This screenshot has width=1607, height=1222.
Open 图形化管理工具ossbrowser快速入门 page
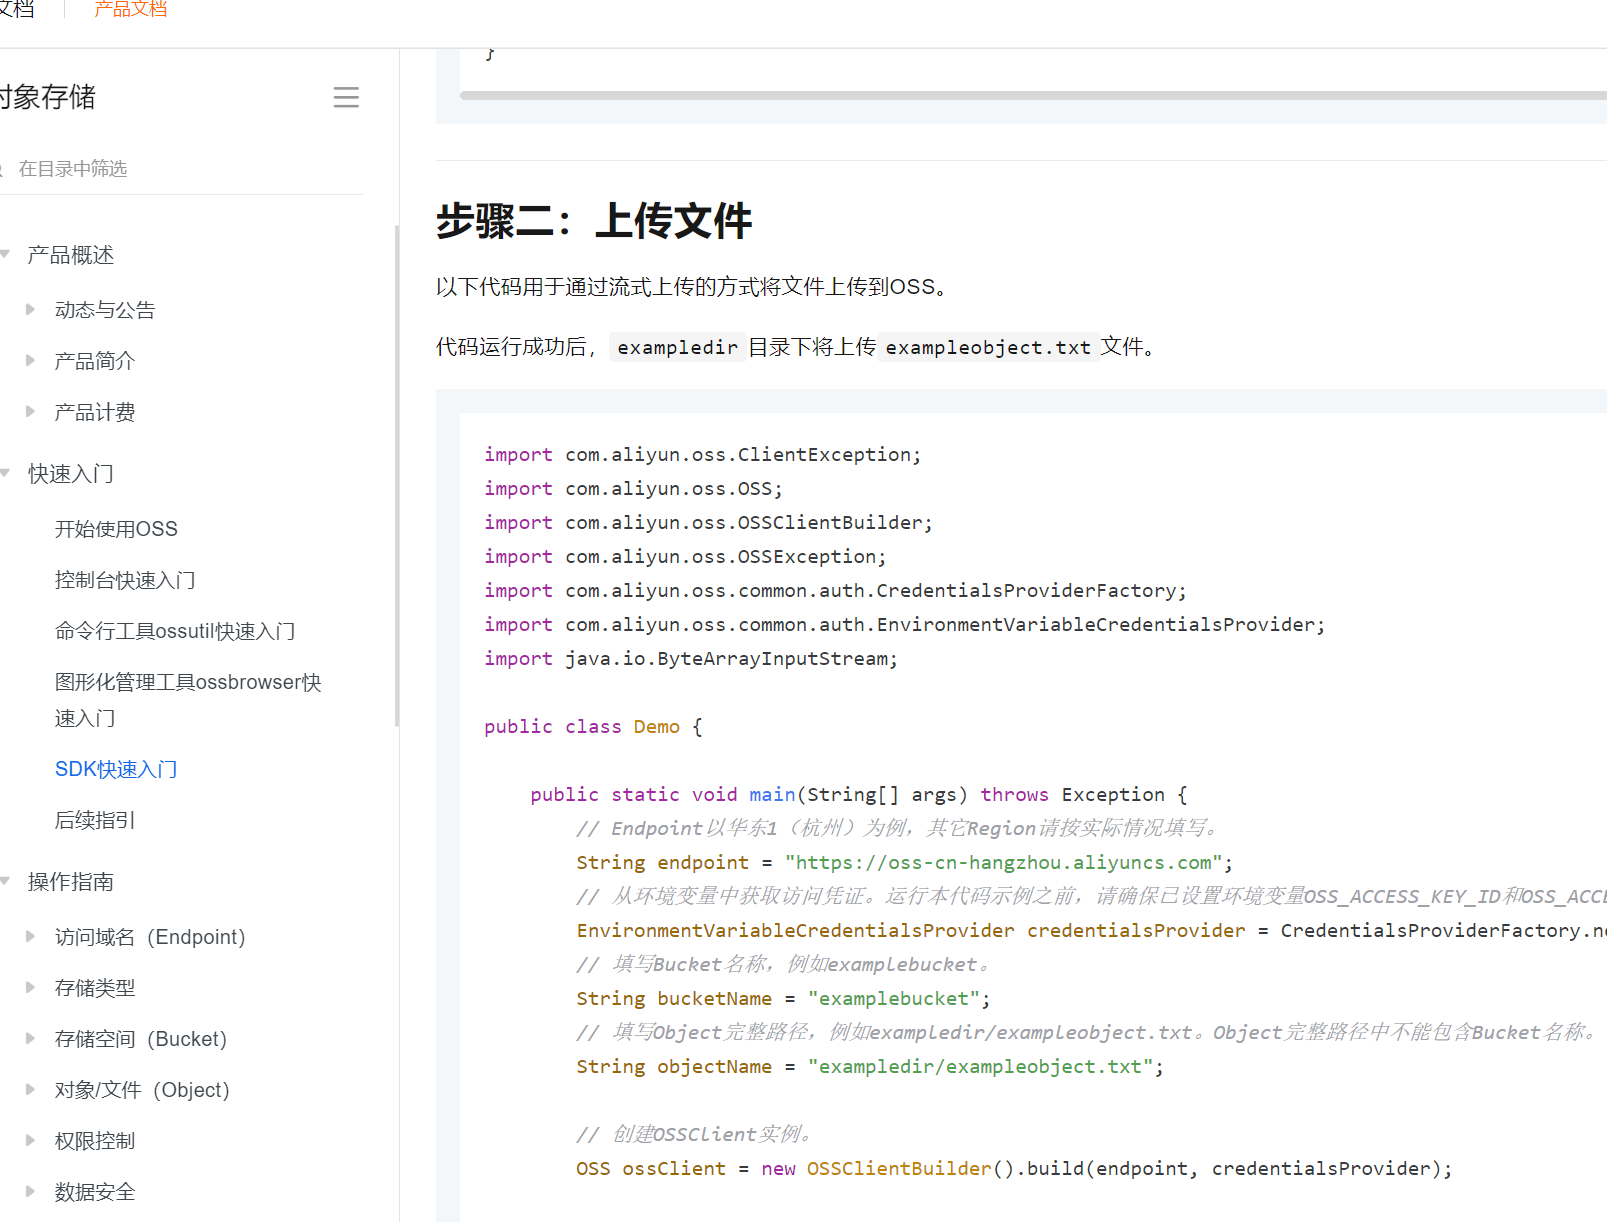point(188,700)
